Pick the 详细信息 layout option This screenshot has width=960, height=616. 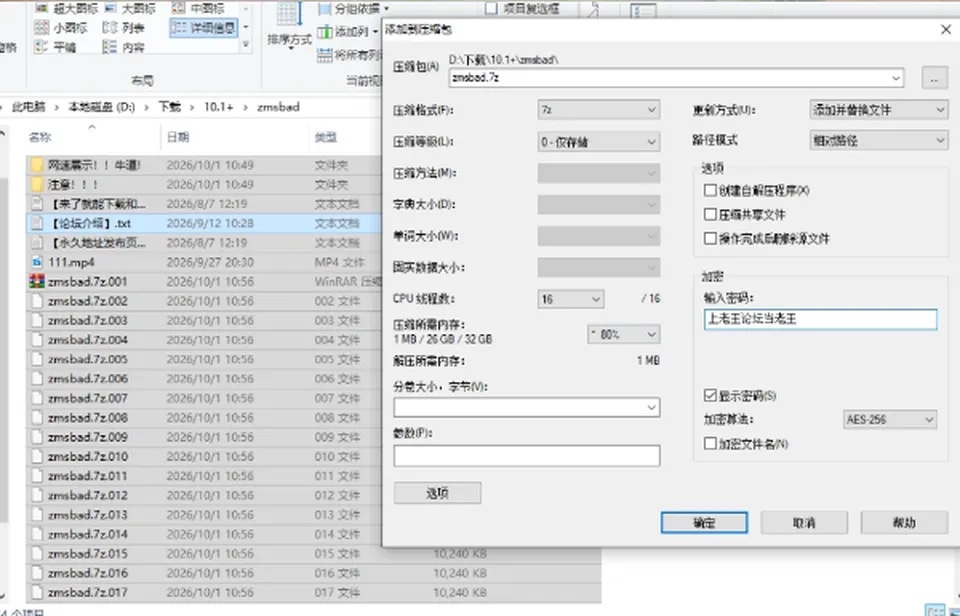coord(203,28)
